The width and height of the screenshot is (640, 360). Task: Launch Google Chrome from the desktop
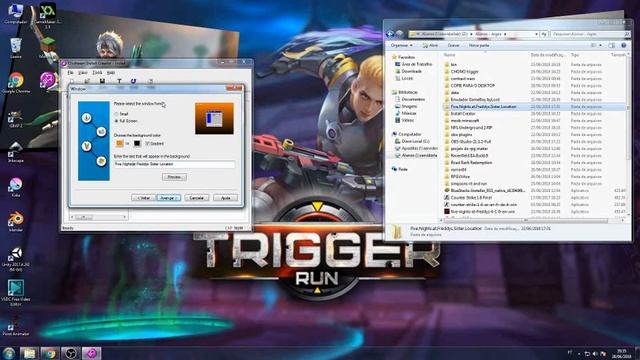(x=16, y=83)
